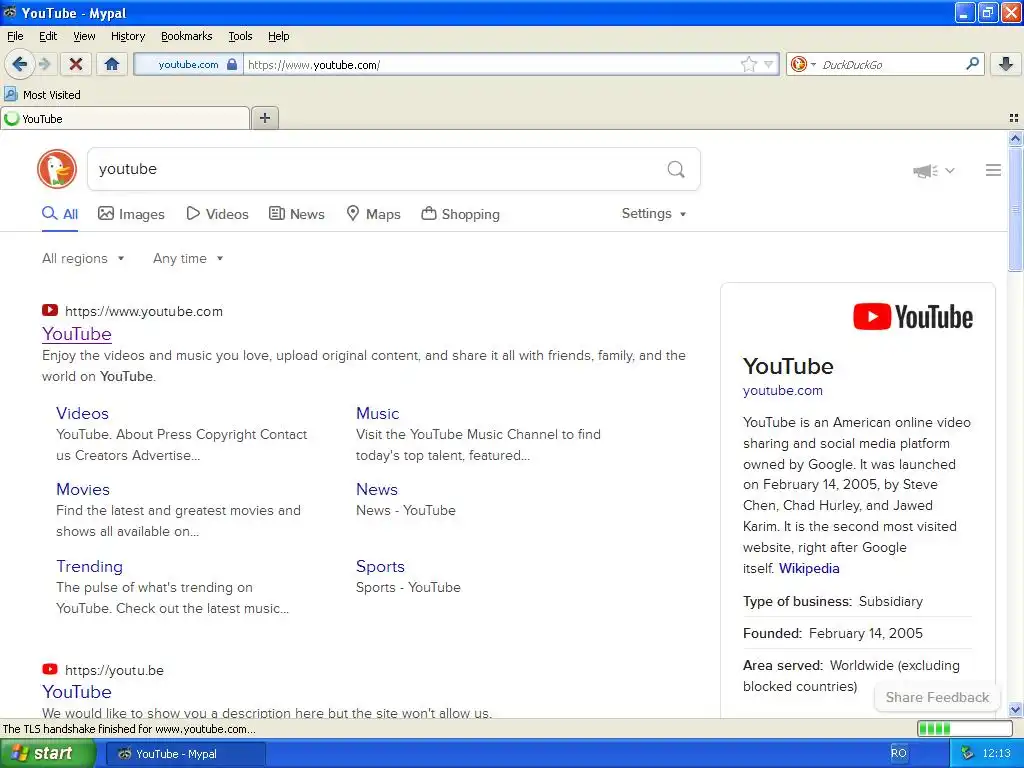Click the youtube.com site identity label
Viewport: 1024px width, 768px height.
click(188, 64)
